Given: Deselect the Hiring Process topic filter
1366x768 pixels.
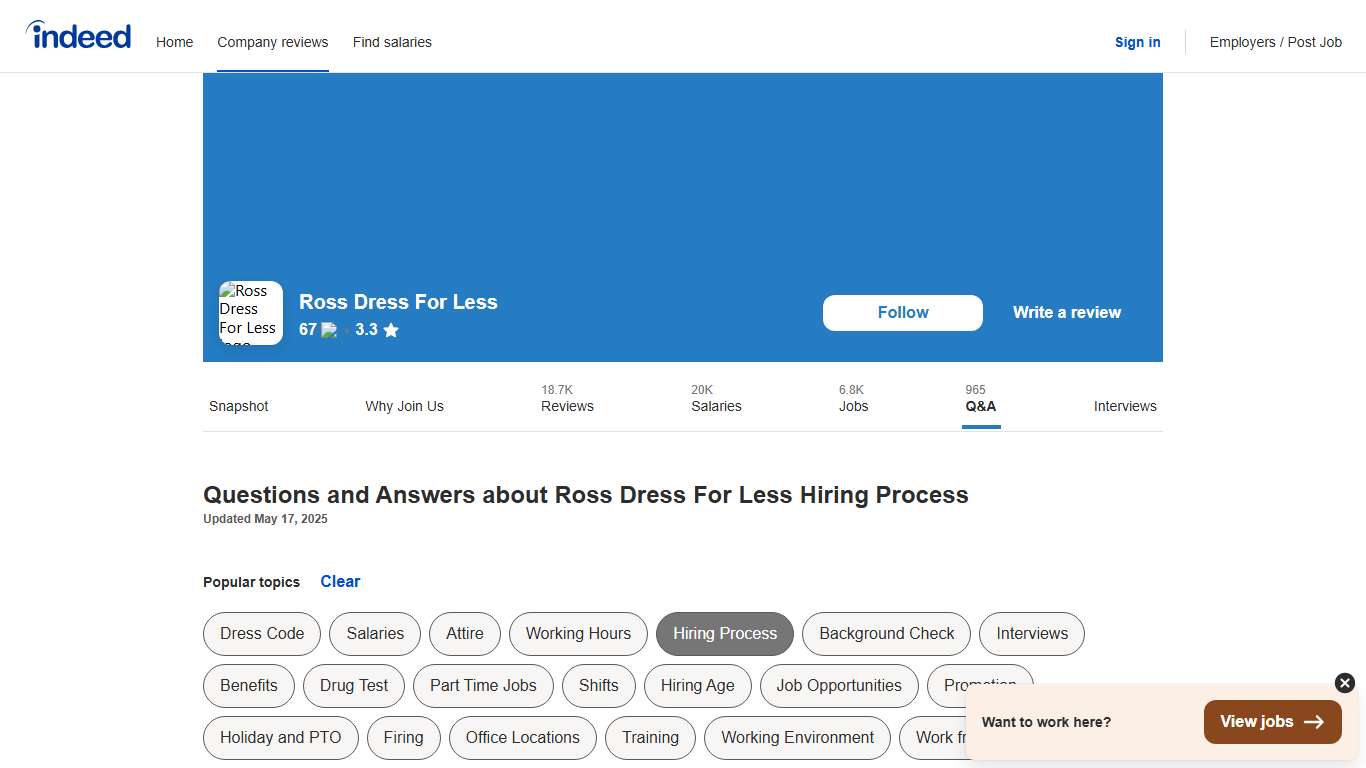Looking at the screenshot, I should pos(724,633).
